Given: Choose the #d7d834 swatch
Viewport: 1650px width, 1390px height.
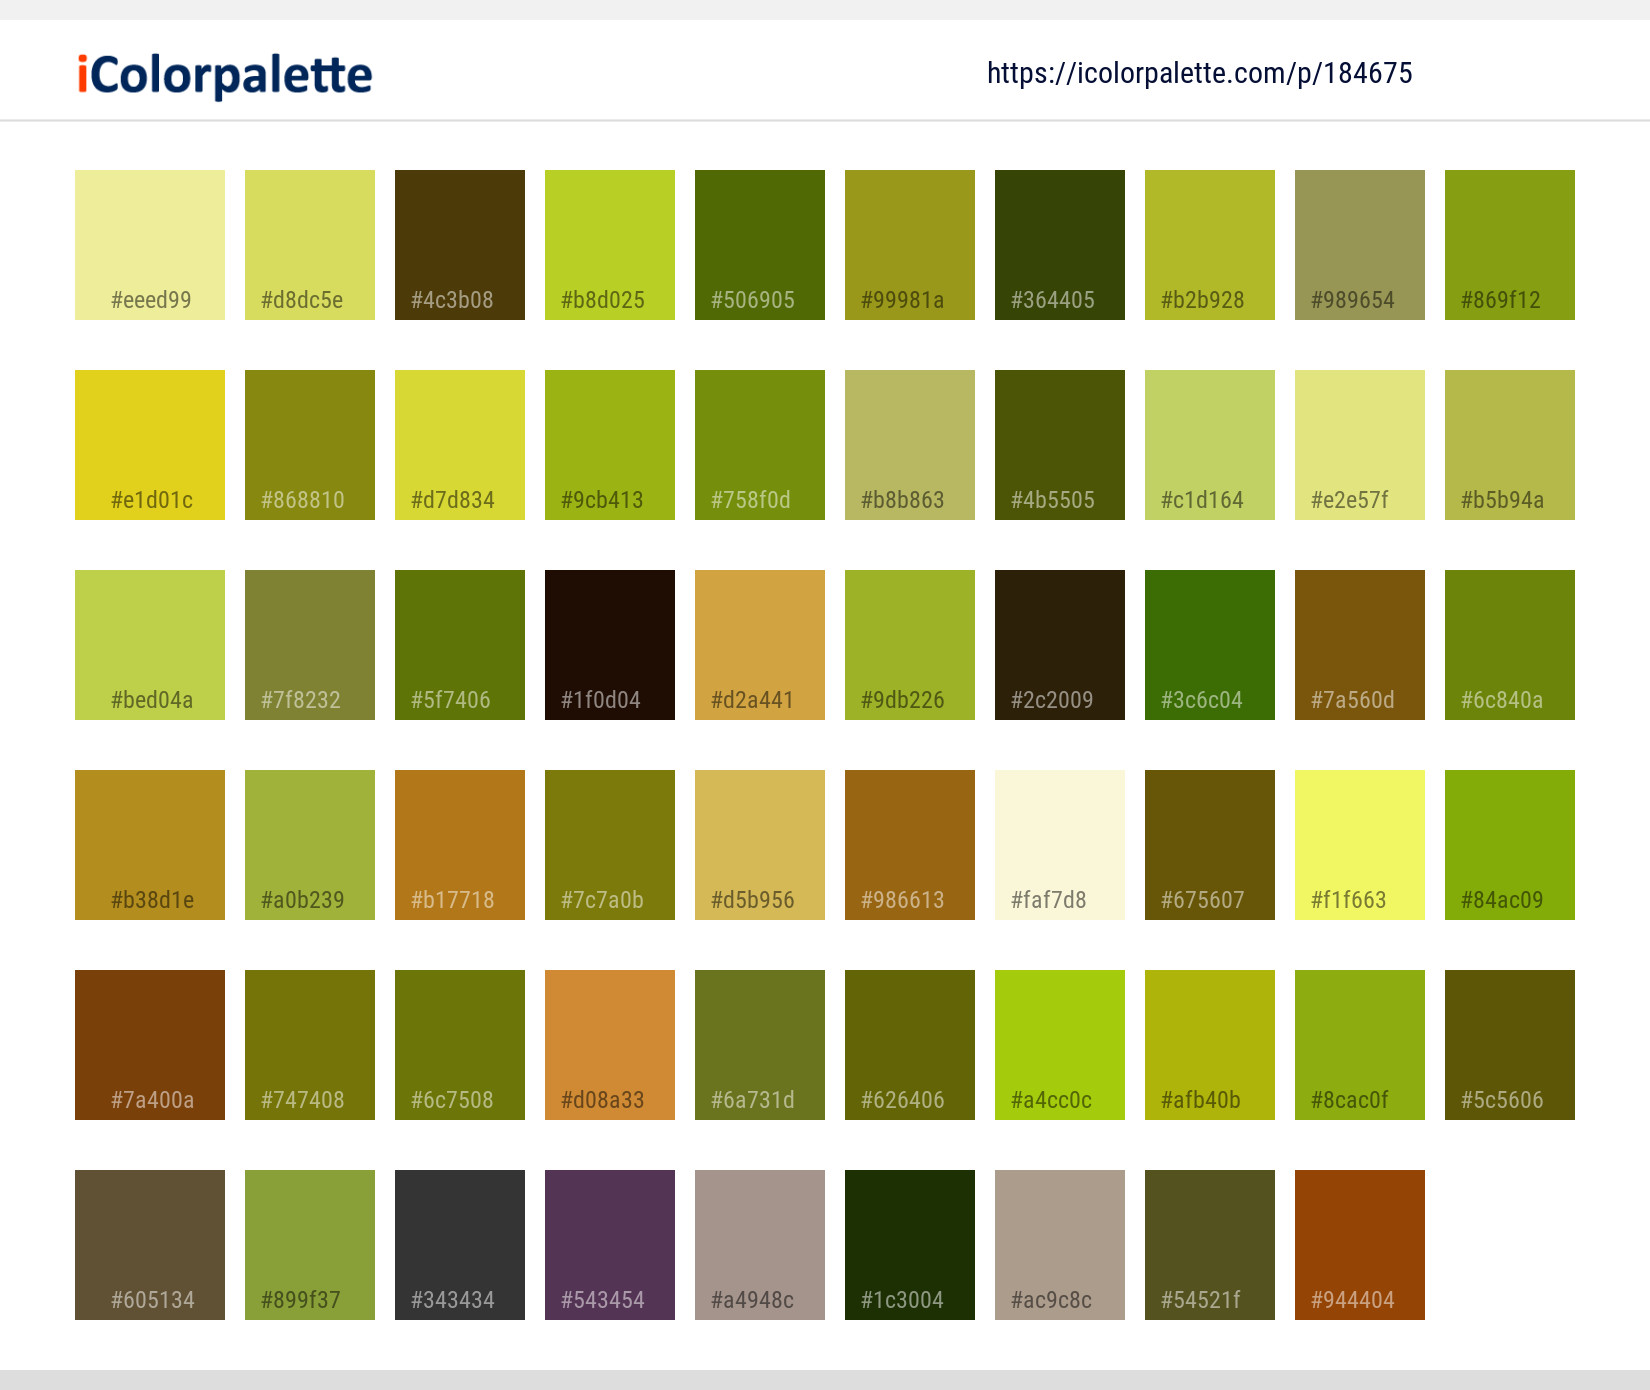Looking at the screenshot, I should (460, 445).
